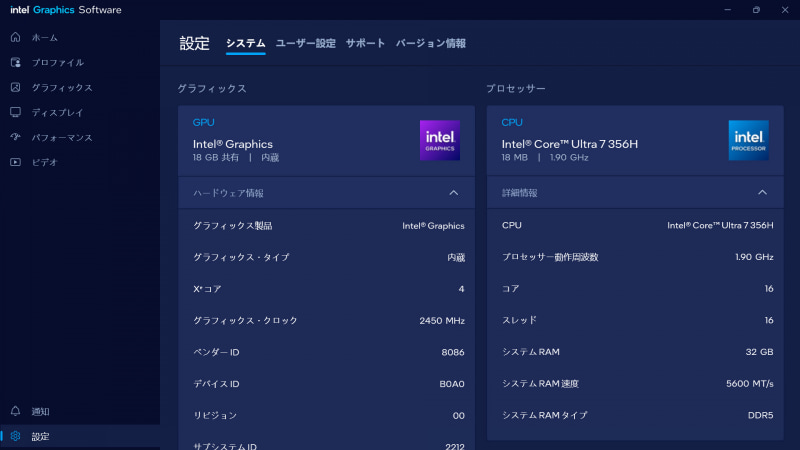Click Intel Core Ultra 7 356H card title
The image size is (800, 450).
click(x=569, y=144)
